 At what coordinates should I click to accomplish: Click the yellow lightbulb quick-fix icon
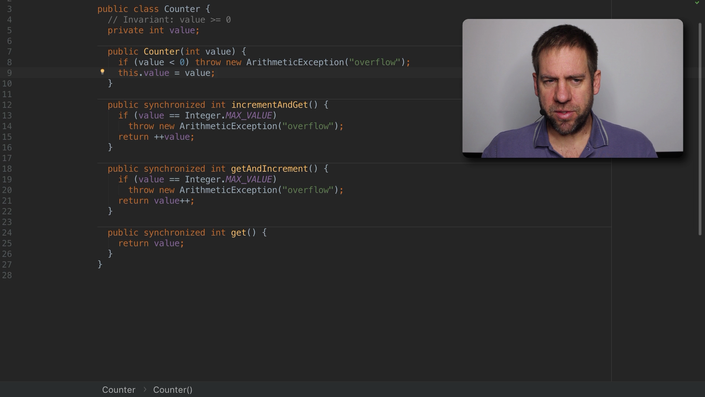103,71
